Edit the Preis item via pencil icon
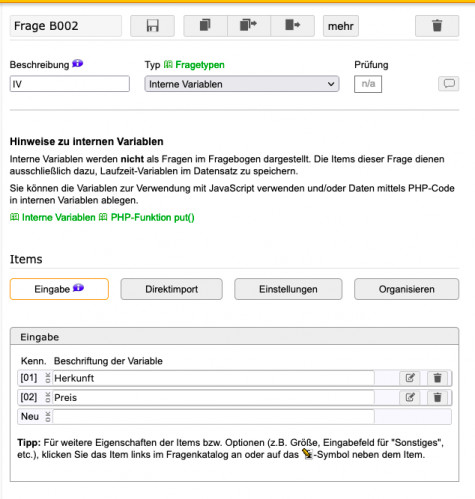Viewport: 475px width, 499px height. pos(410,397)
